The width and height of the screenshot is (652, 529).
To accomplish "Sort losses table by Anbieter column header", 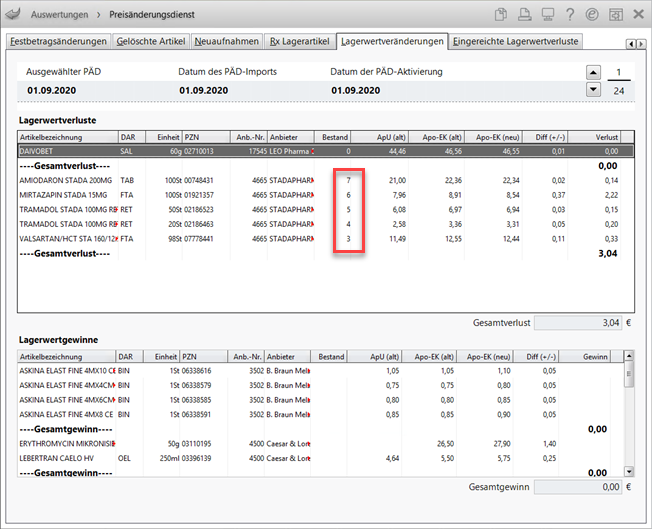I will [291, 137].
